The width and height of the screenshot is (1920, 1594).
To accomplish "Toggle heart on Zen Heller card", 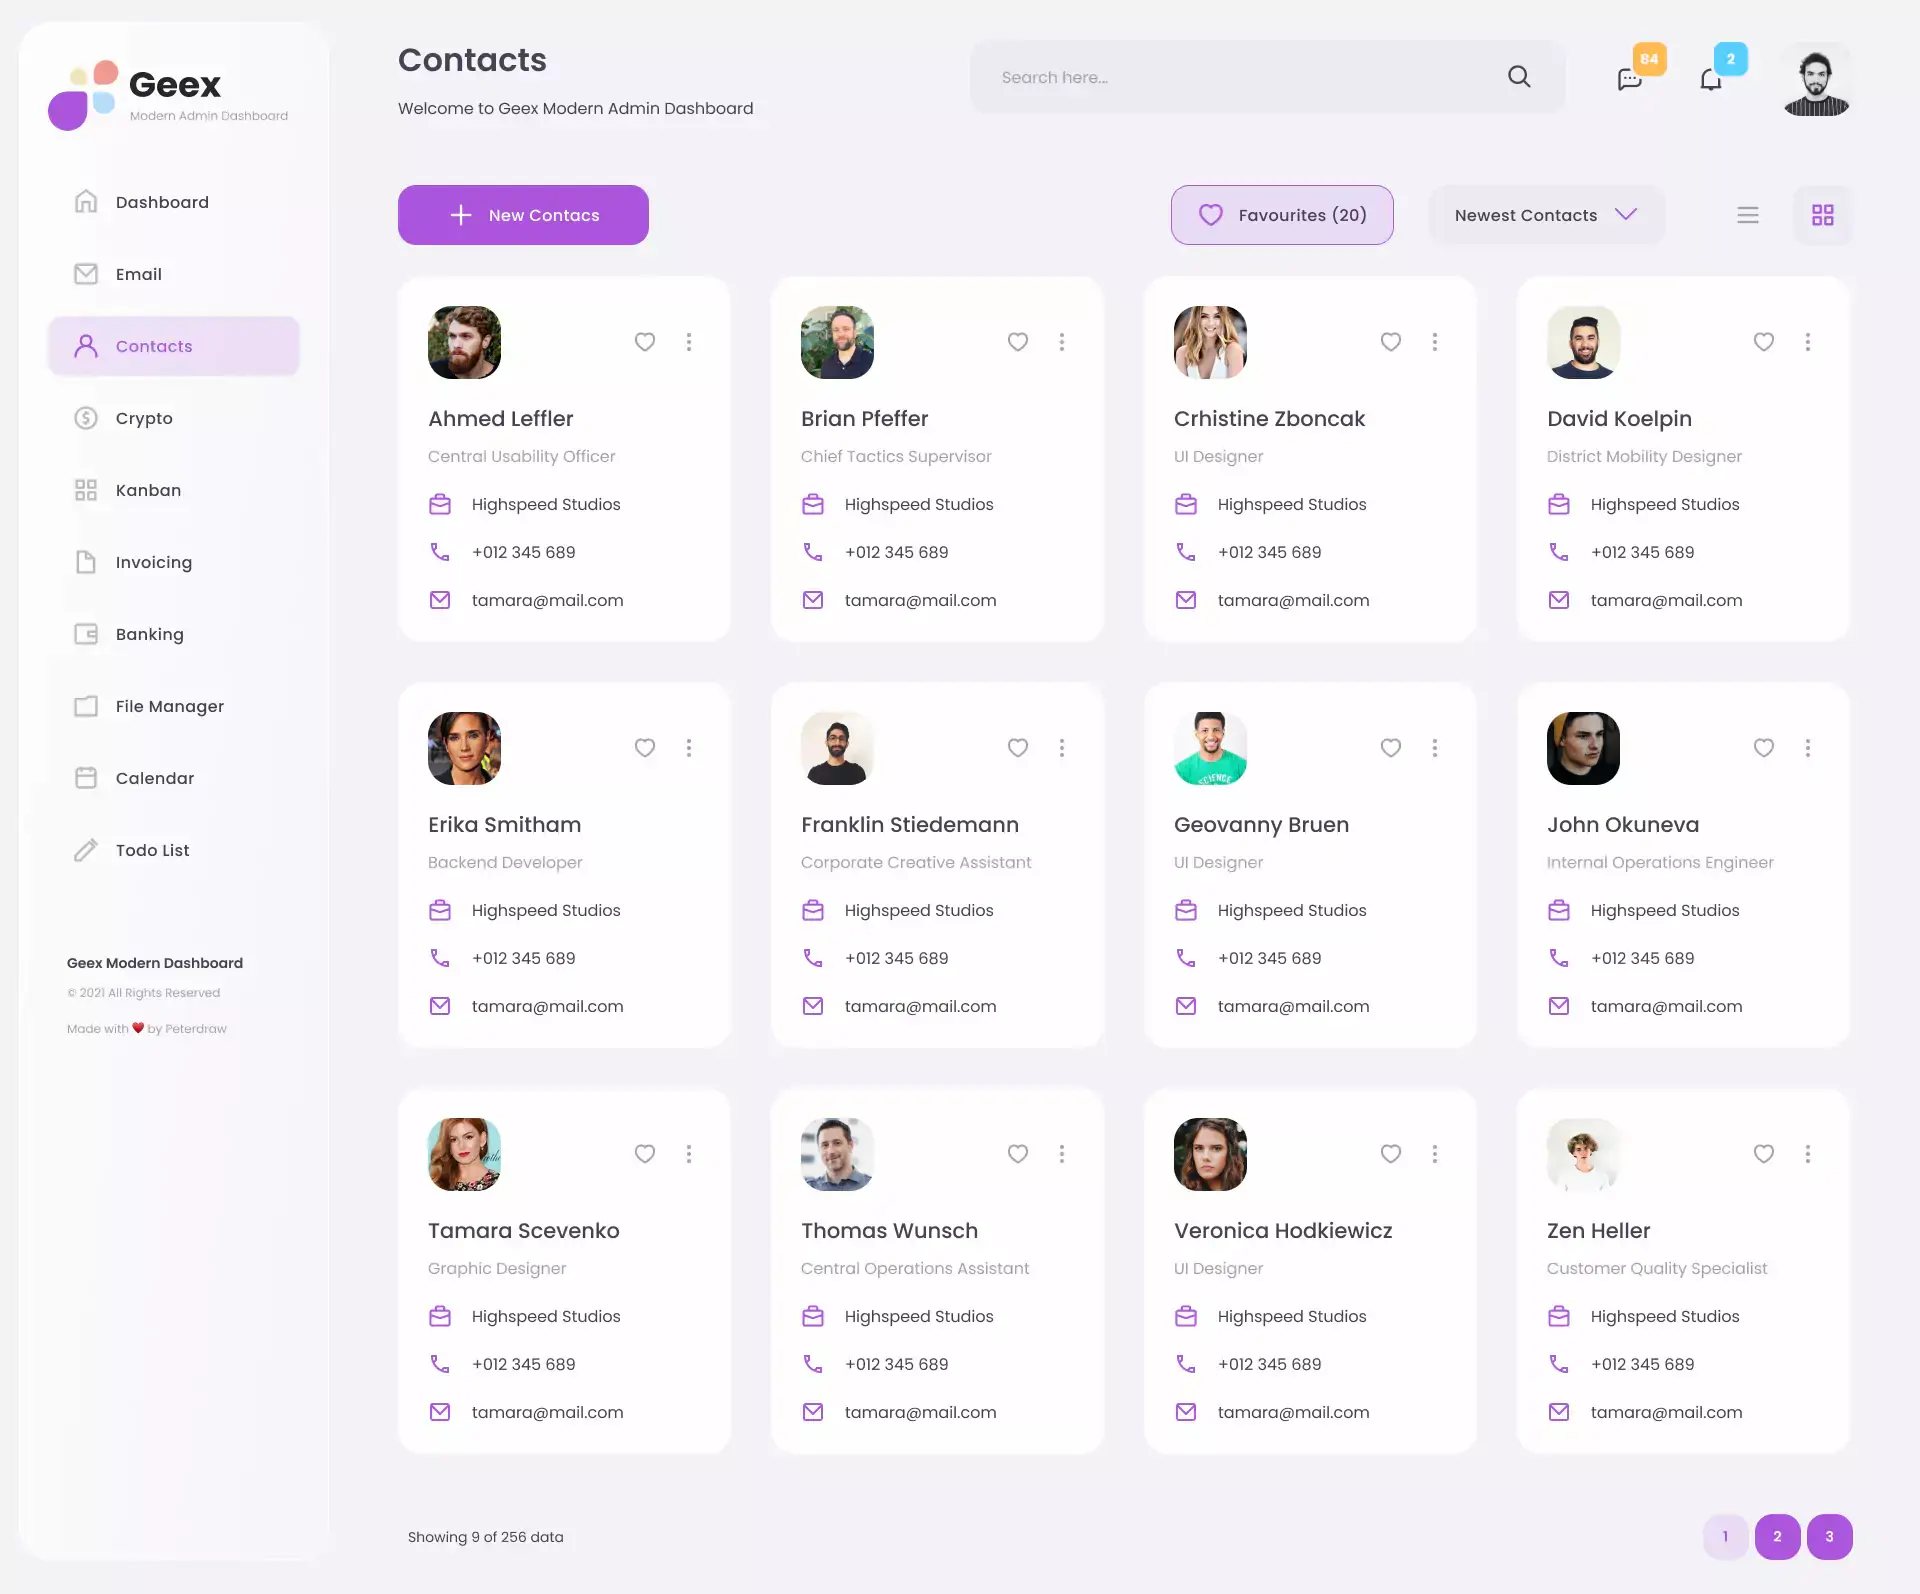I will coord(1764,1154).
